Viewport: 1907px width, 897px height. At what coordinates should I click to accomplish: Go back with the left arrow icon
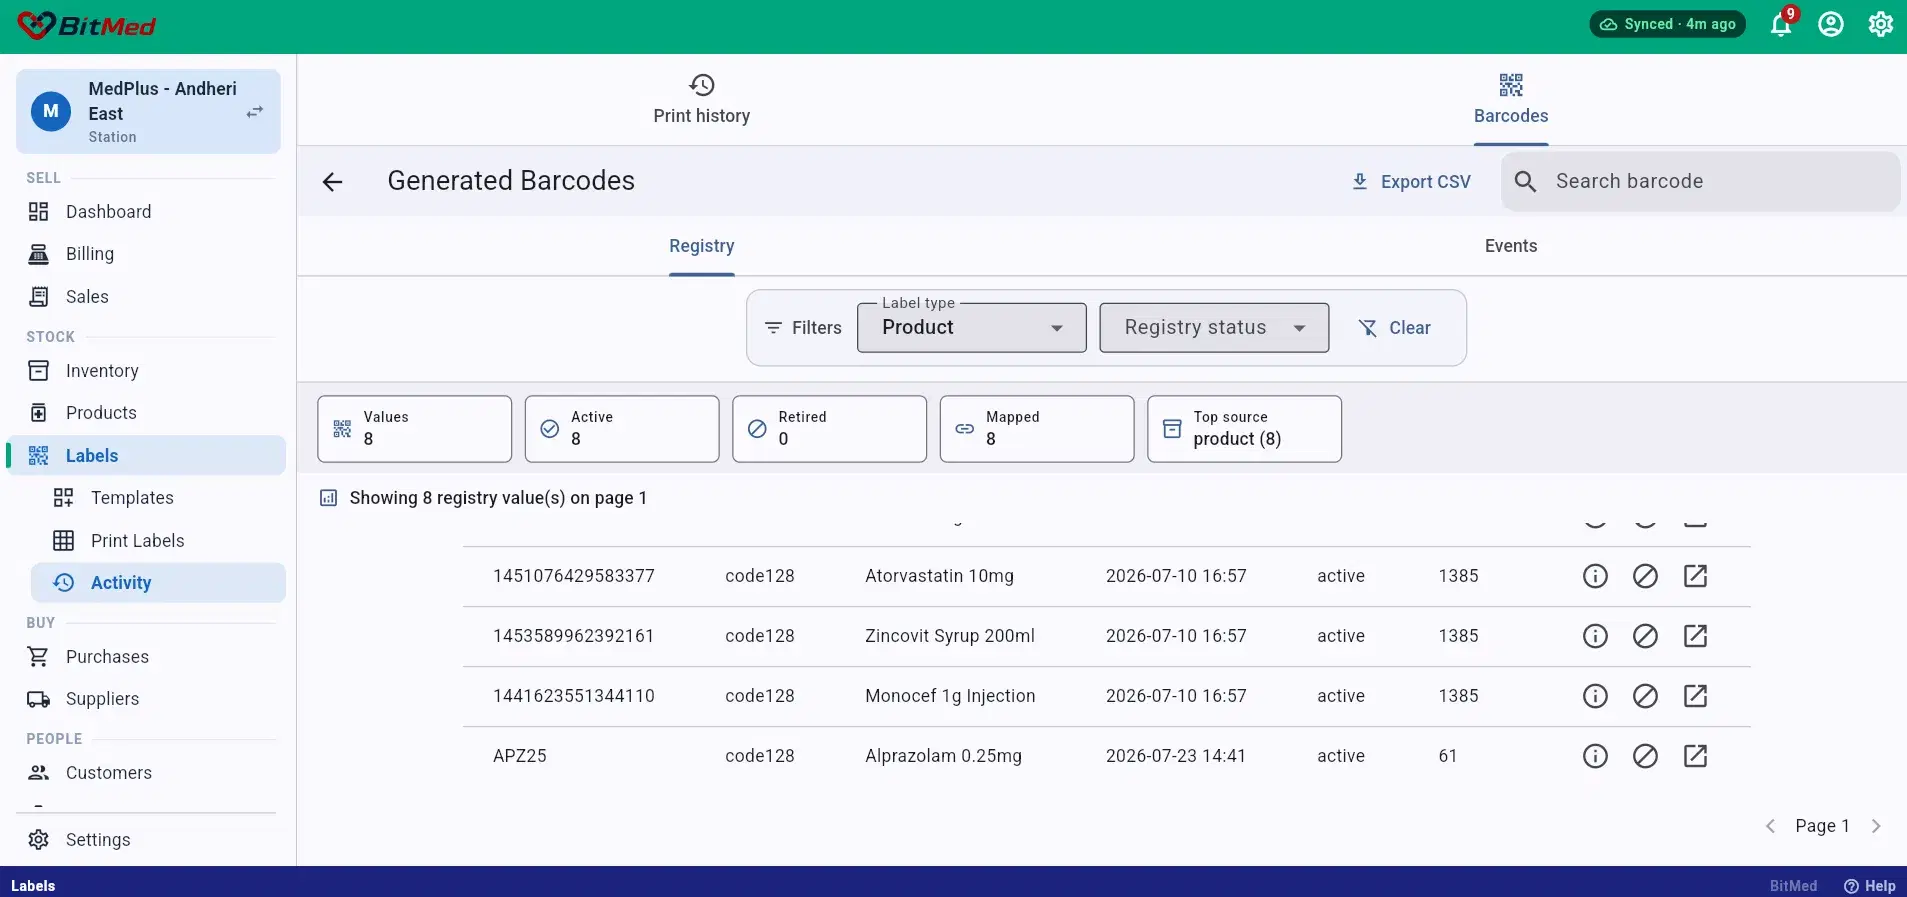(333, 182)
